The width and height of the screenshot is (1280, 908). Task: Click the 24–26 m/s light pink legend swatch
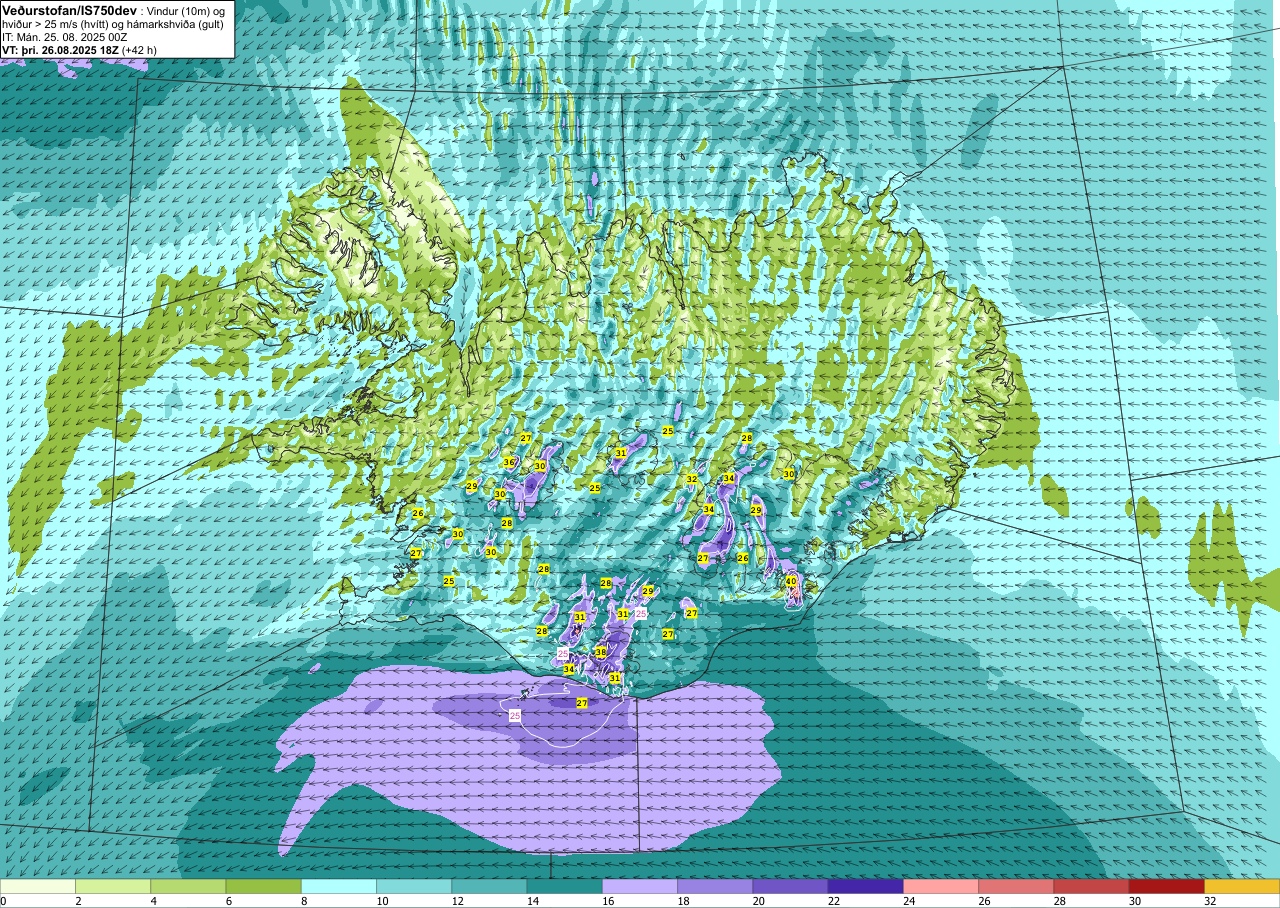tap(941, 886)
